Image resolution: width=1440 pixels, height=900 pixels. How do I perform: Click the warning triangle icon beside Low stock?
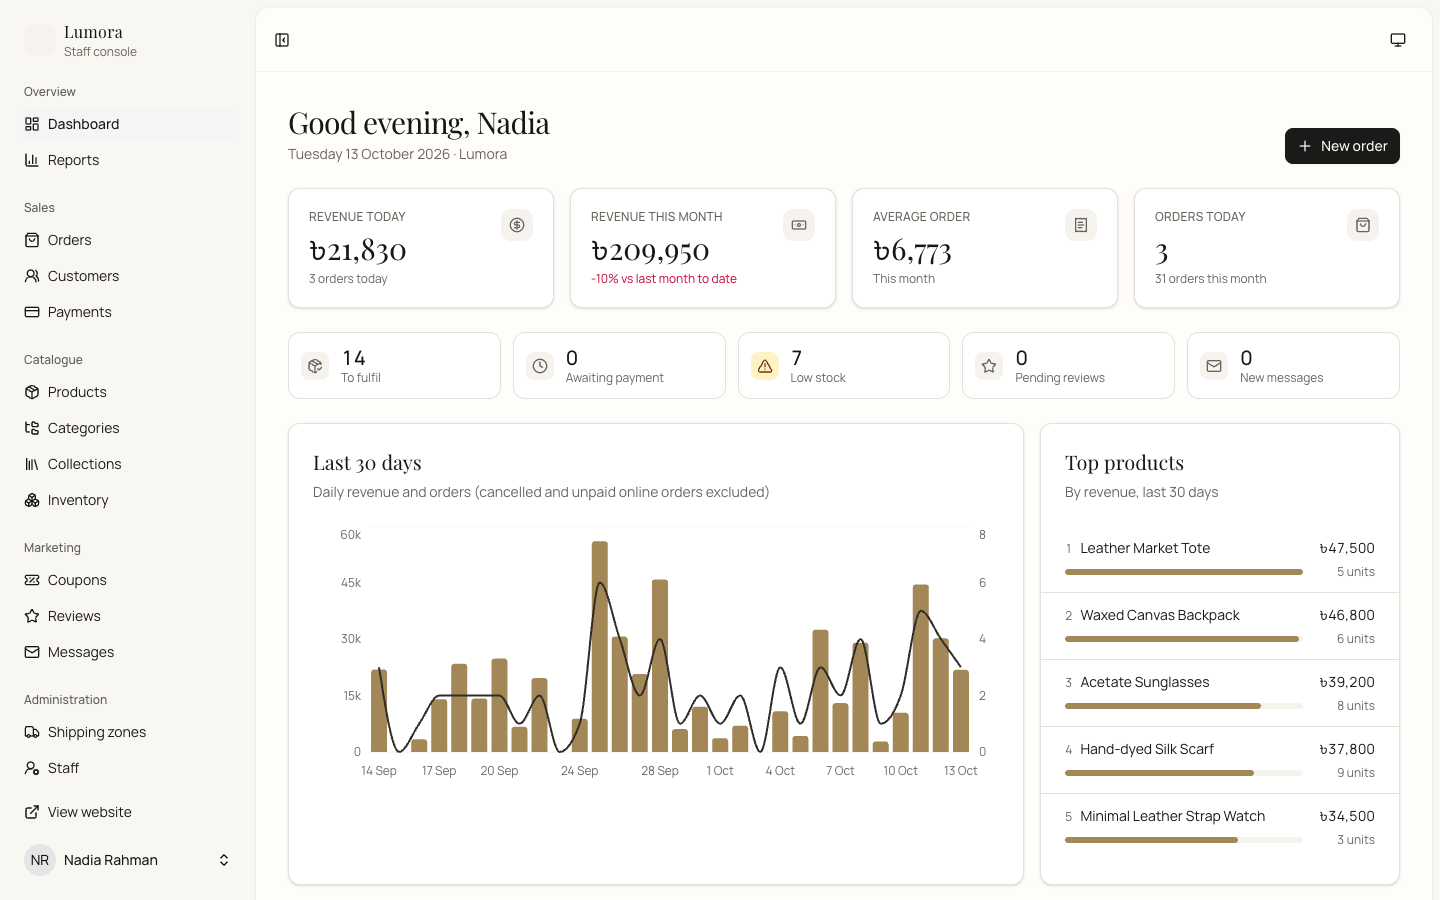pyautogui.click(x=765, y=366)
